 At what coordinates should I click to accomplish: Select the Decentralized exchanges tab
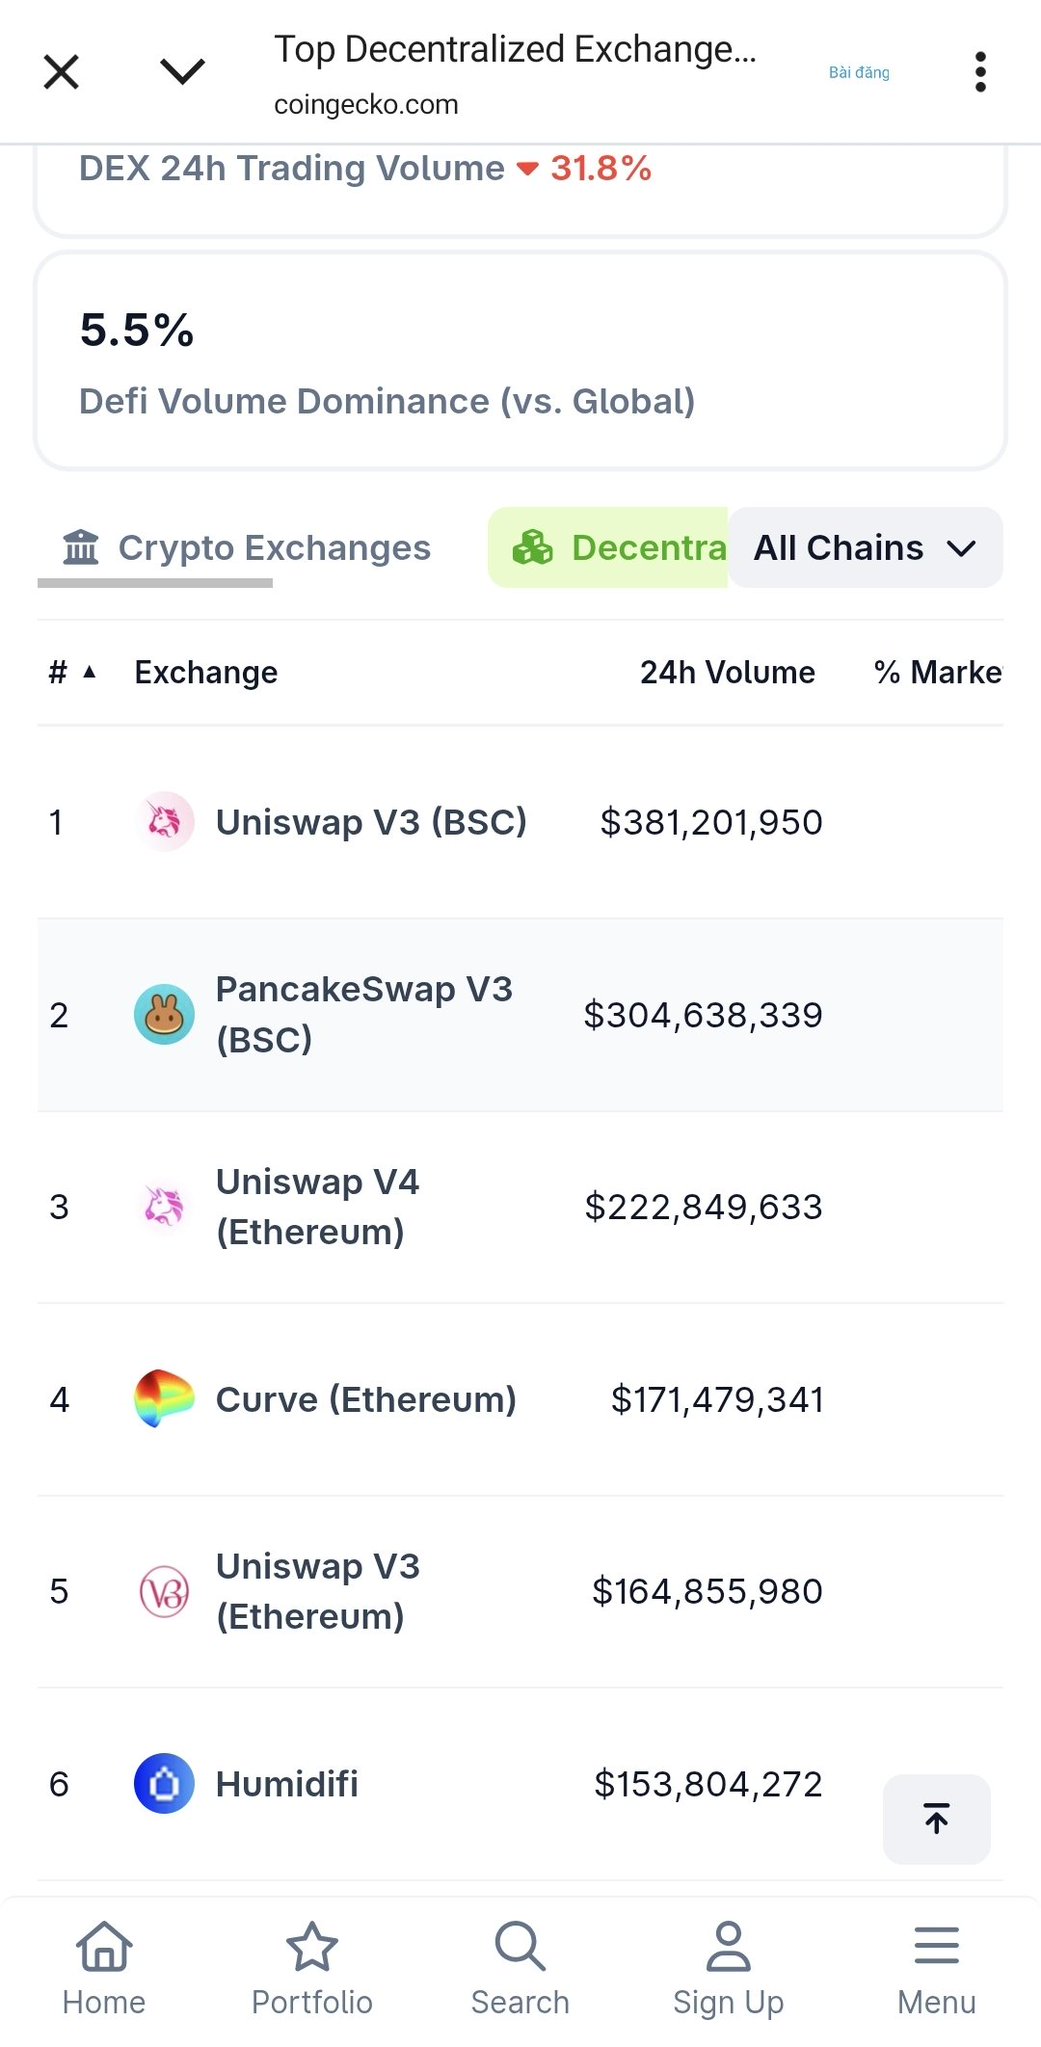(x=618, y=548)
